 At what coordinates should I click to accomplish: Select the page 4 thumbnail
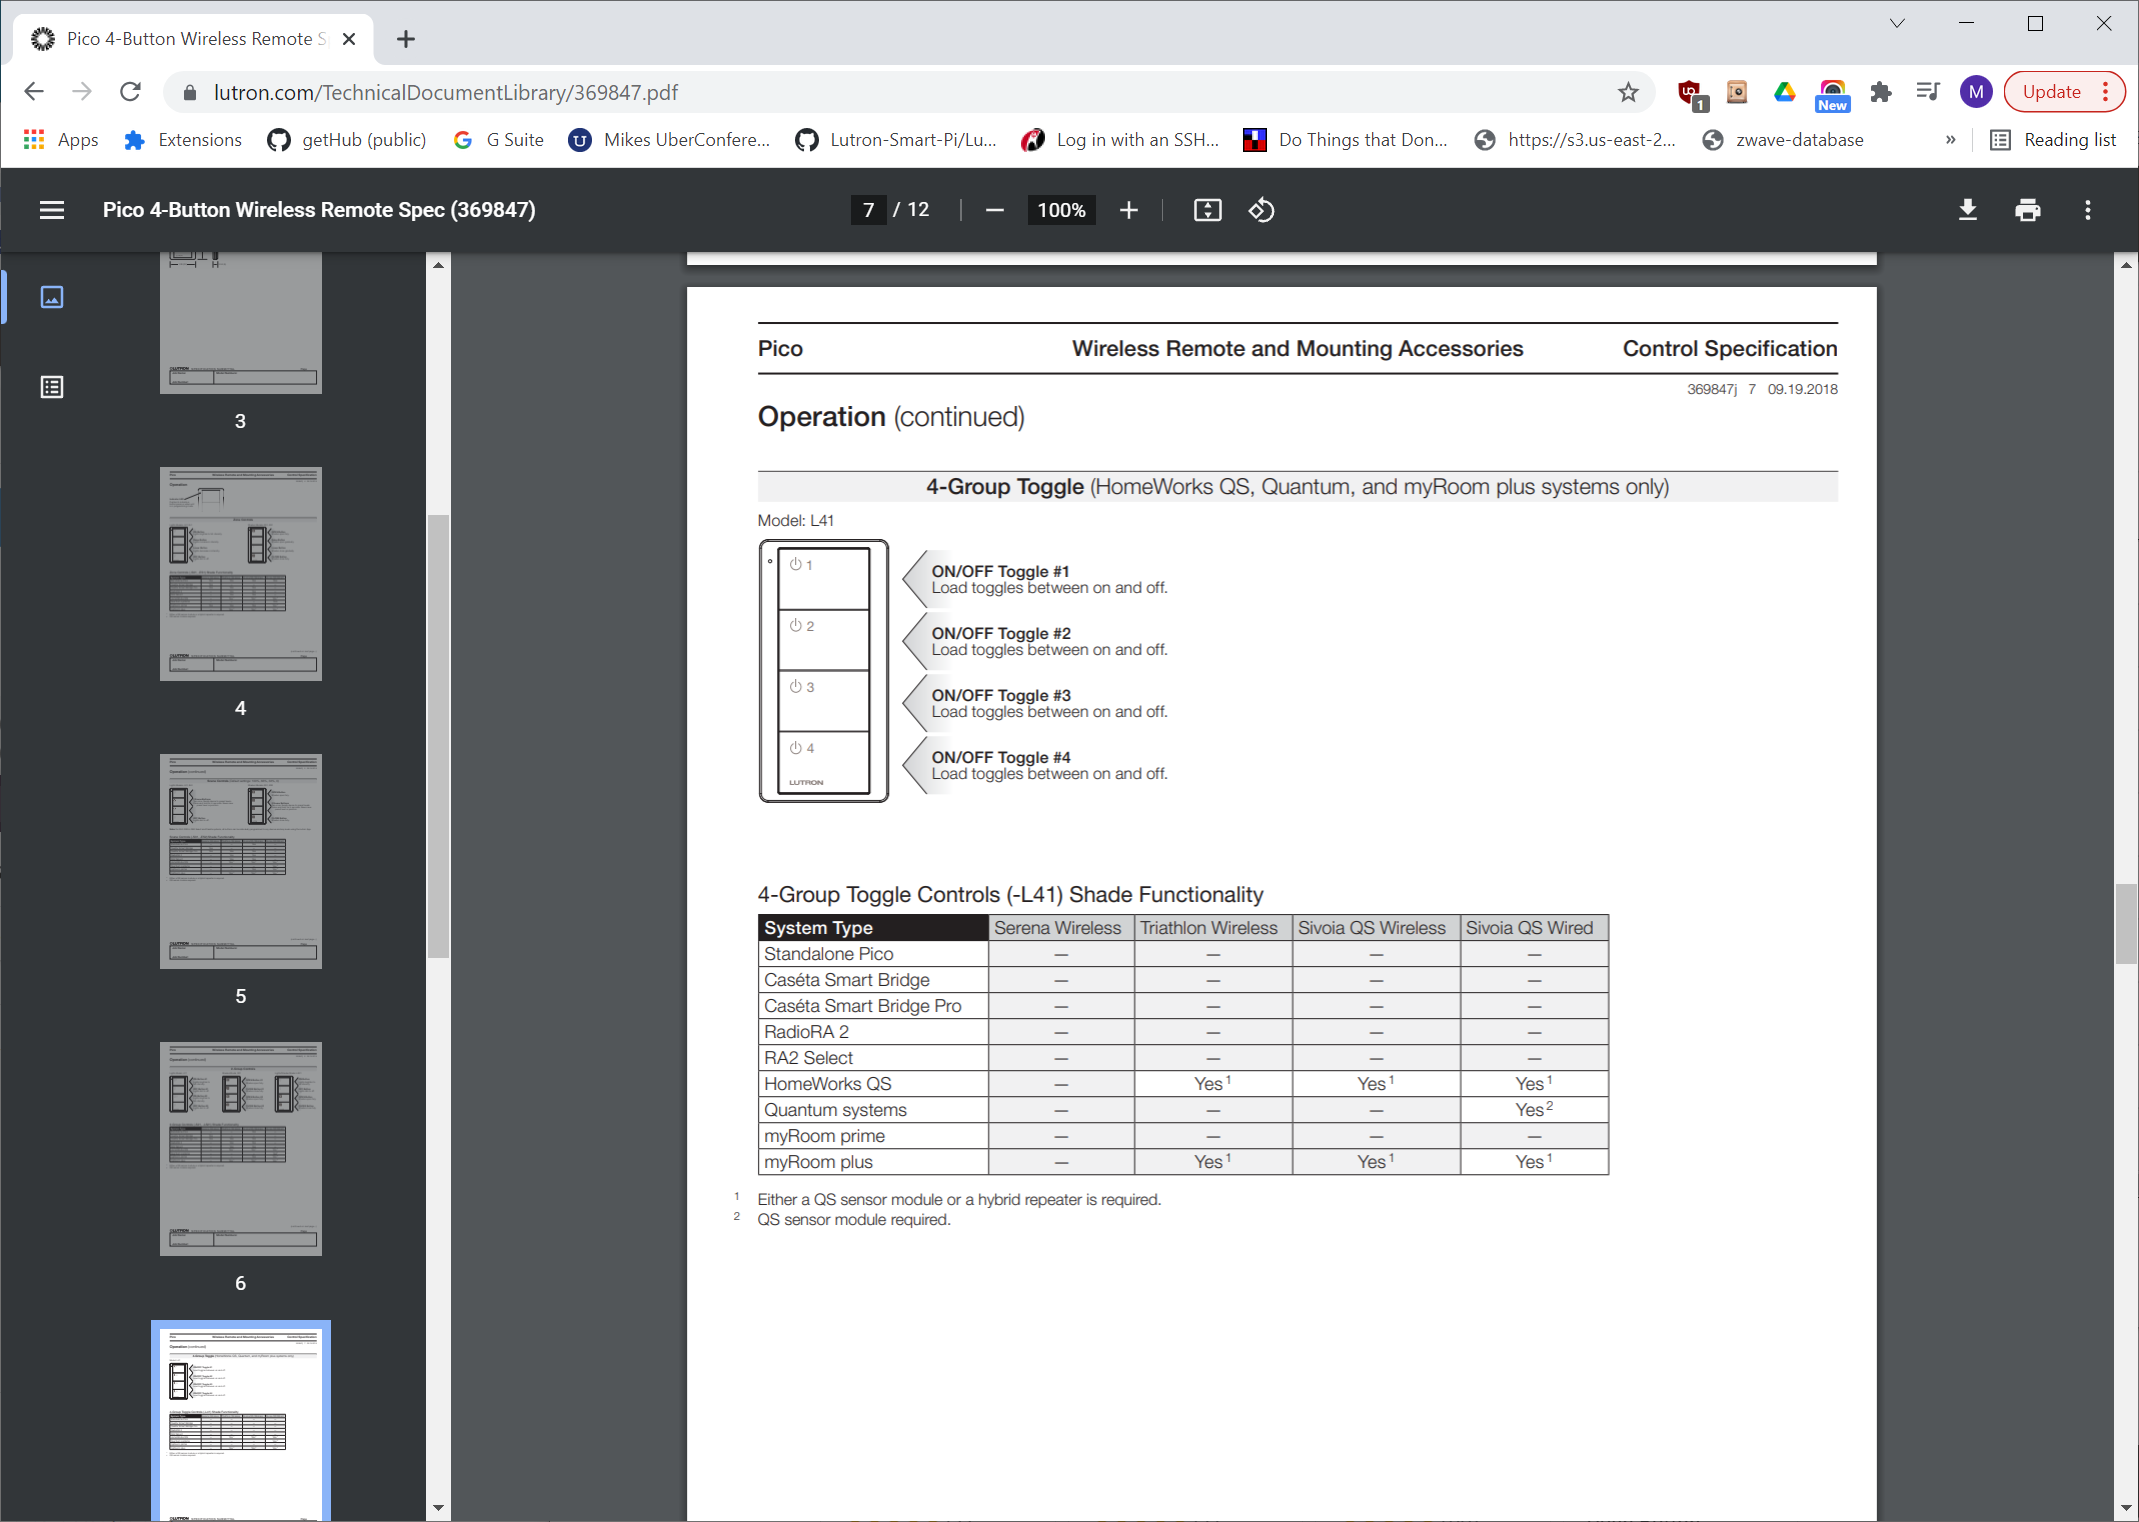(x=240, y=574)
